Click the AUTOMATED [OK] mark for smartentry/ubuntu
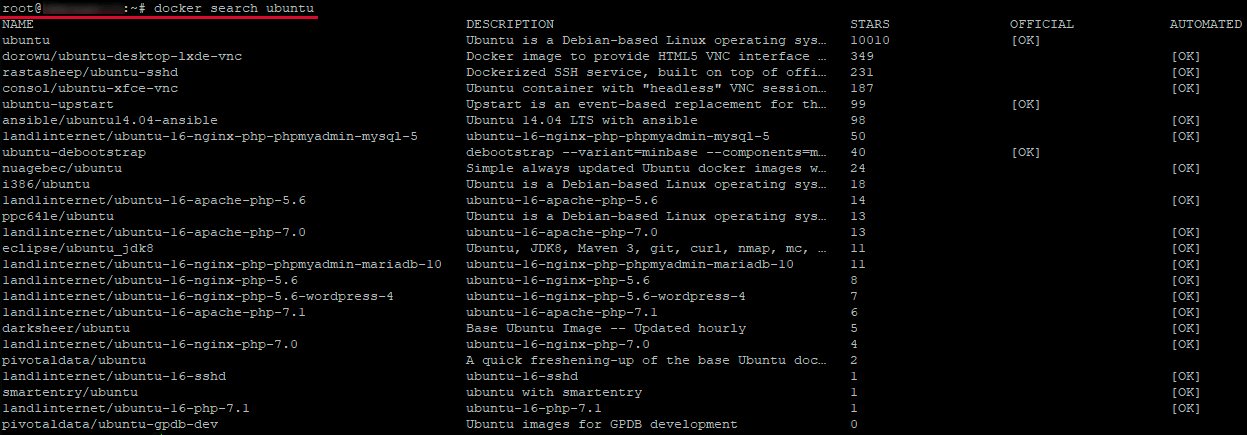Screen dimensions: 1247x435 (1185, 392)
